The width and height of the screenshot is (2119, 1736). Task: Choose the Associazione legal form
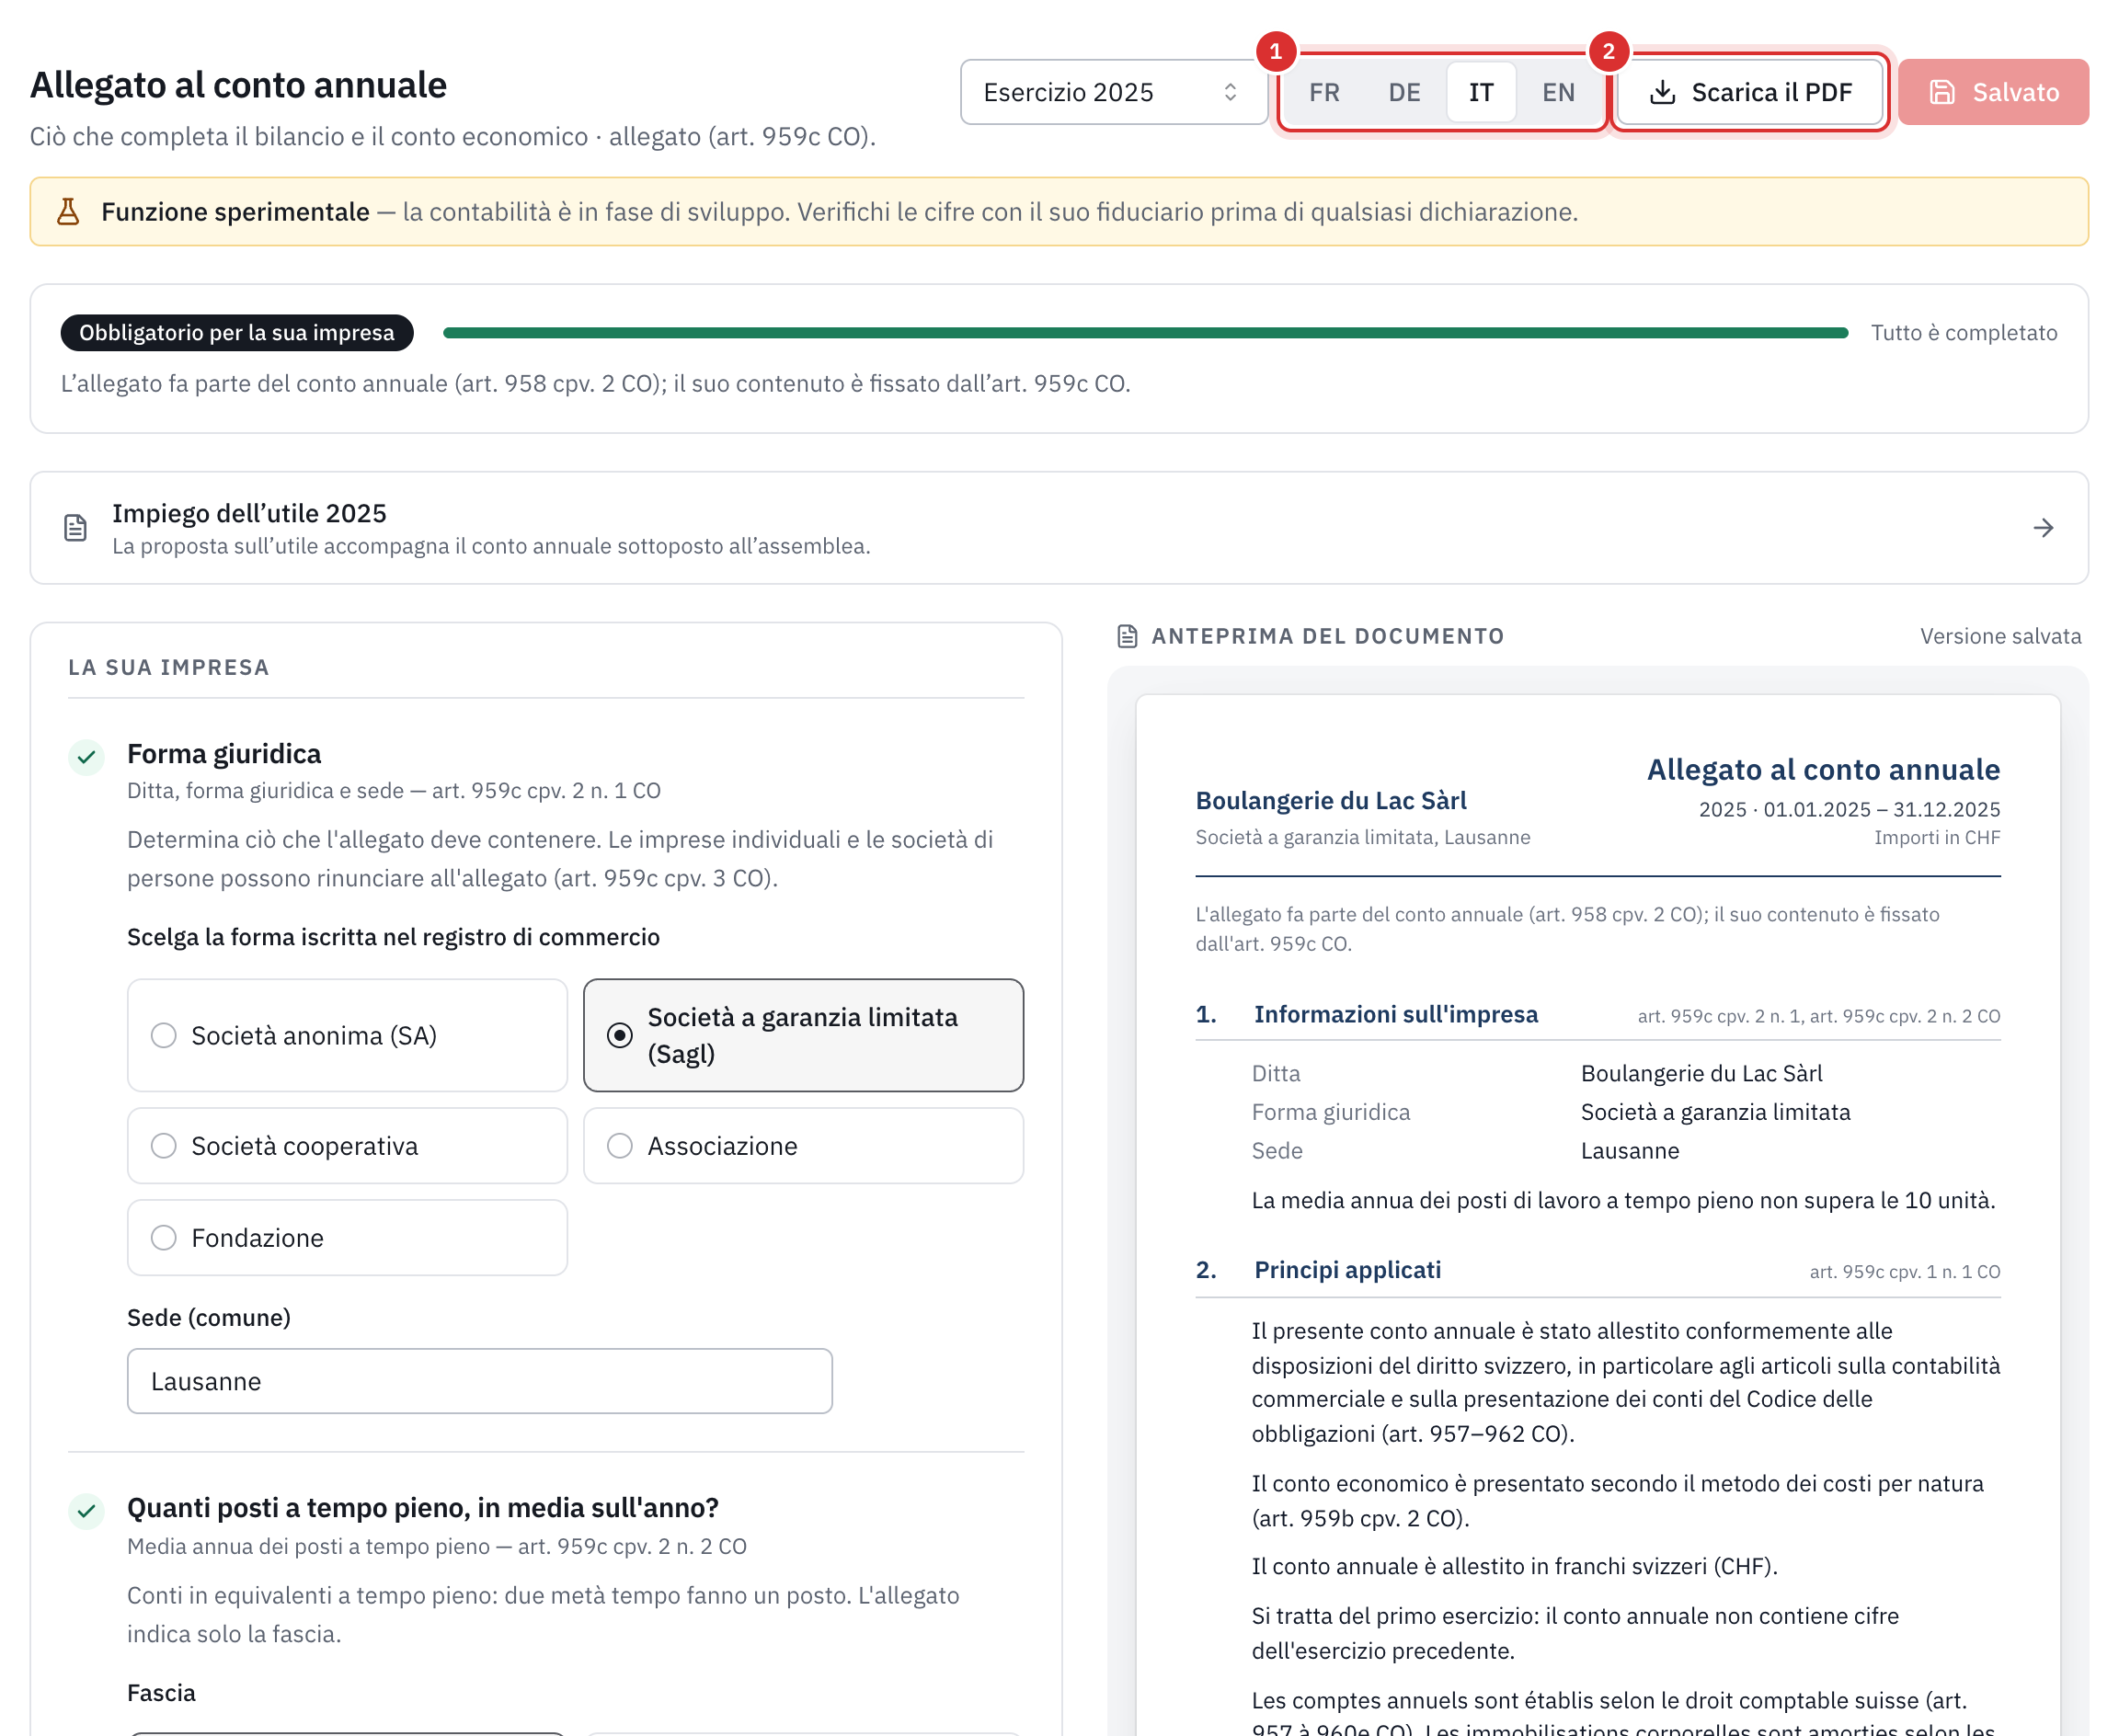click(803, 1146)
